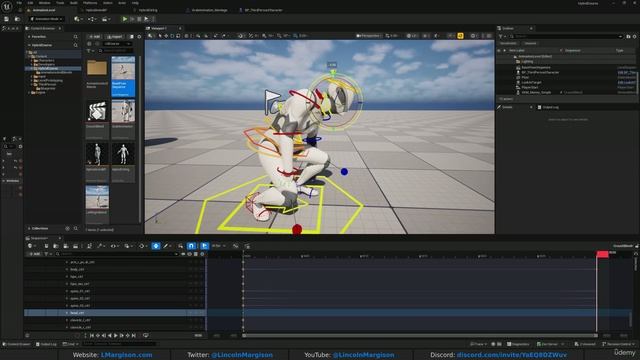The height and width of the screenshot is (360, 640).
Task: Open the Sequencer track filter icon
Action: (x=47, y=254)
